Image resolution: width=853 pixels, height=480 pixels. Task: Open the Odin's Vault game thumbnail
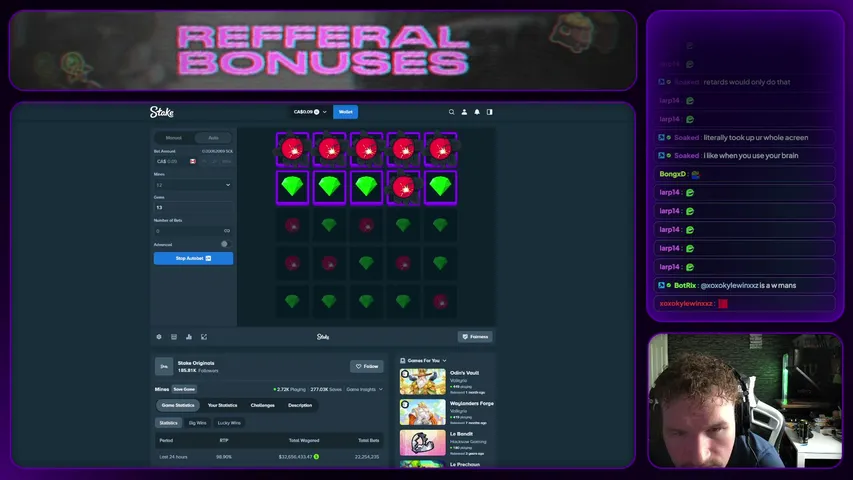tap(423, 381)
